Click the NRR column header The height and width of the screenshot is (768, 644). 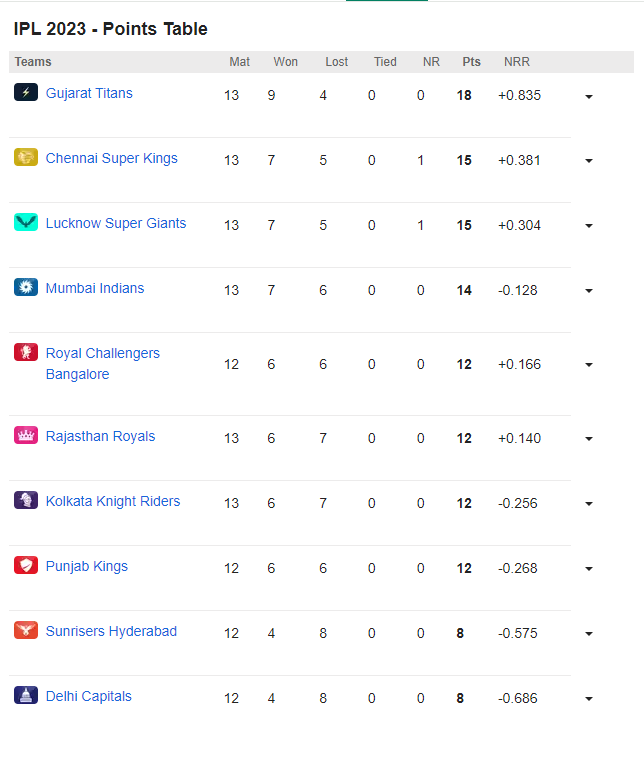pos(517,62)
